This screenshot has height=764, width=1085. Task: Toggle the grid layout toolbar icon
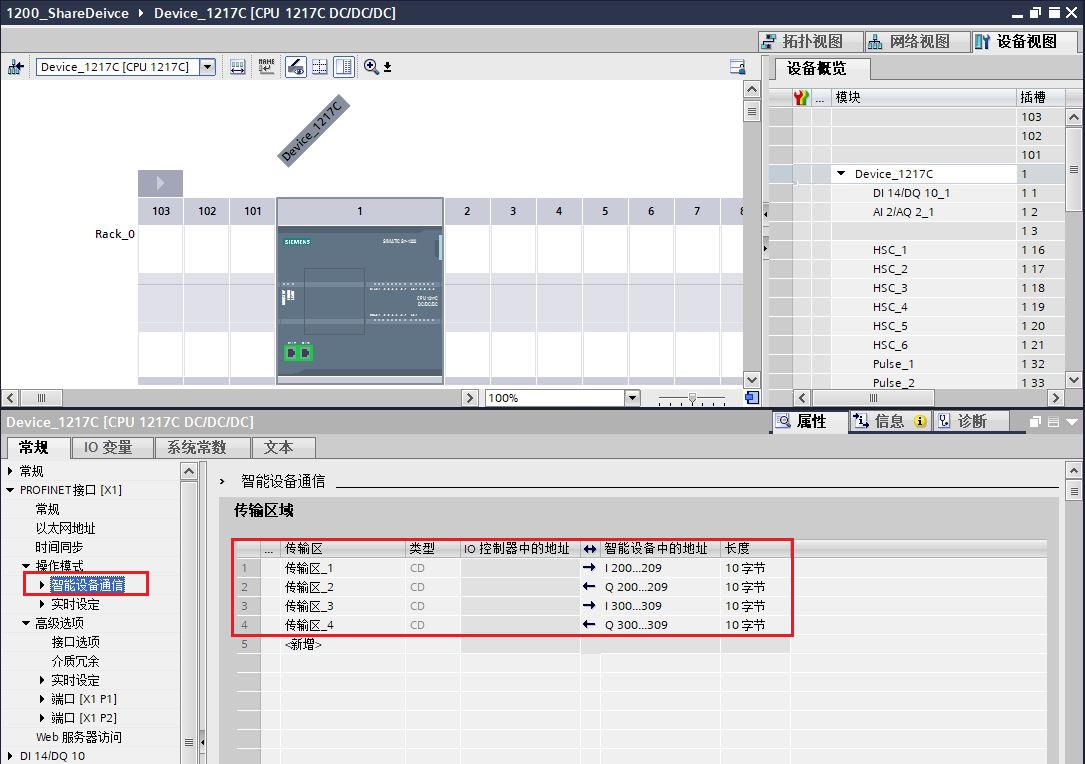click(320, 66)
